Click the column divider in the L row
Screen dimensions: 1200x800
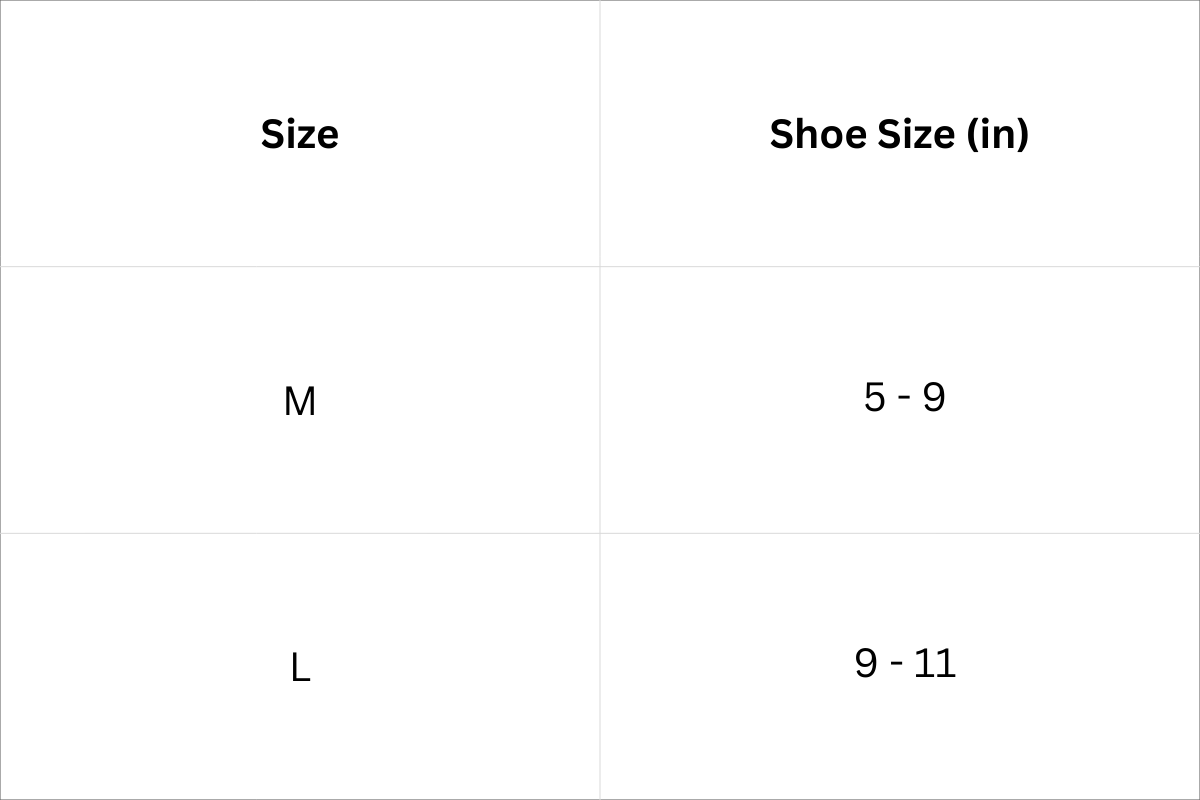(600, 666)
